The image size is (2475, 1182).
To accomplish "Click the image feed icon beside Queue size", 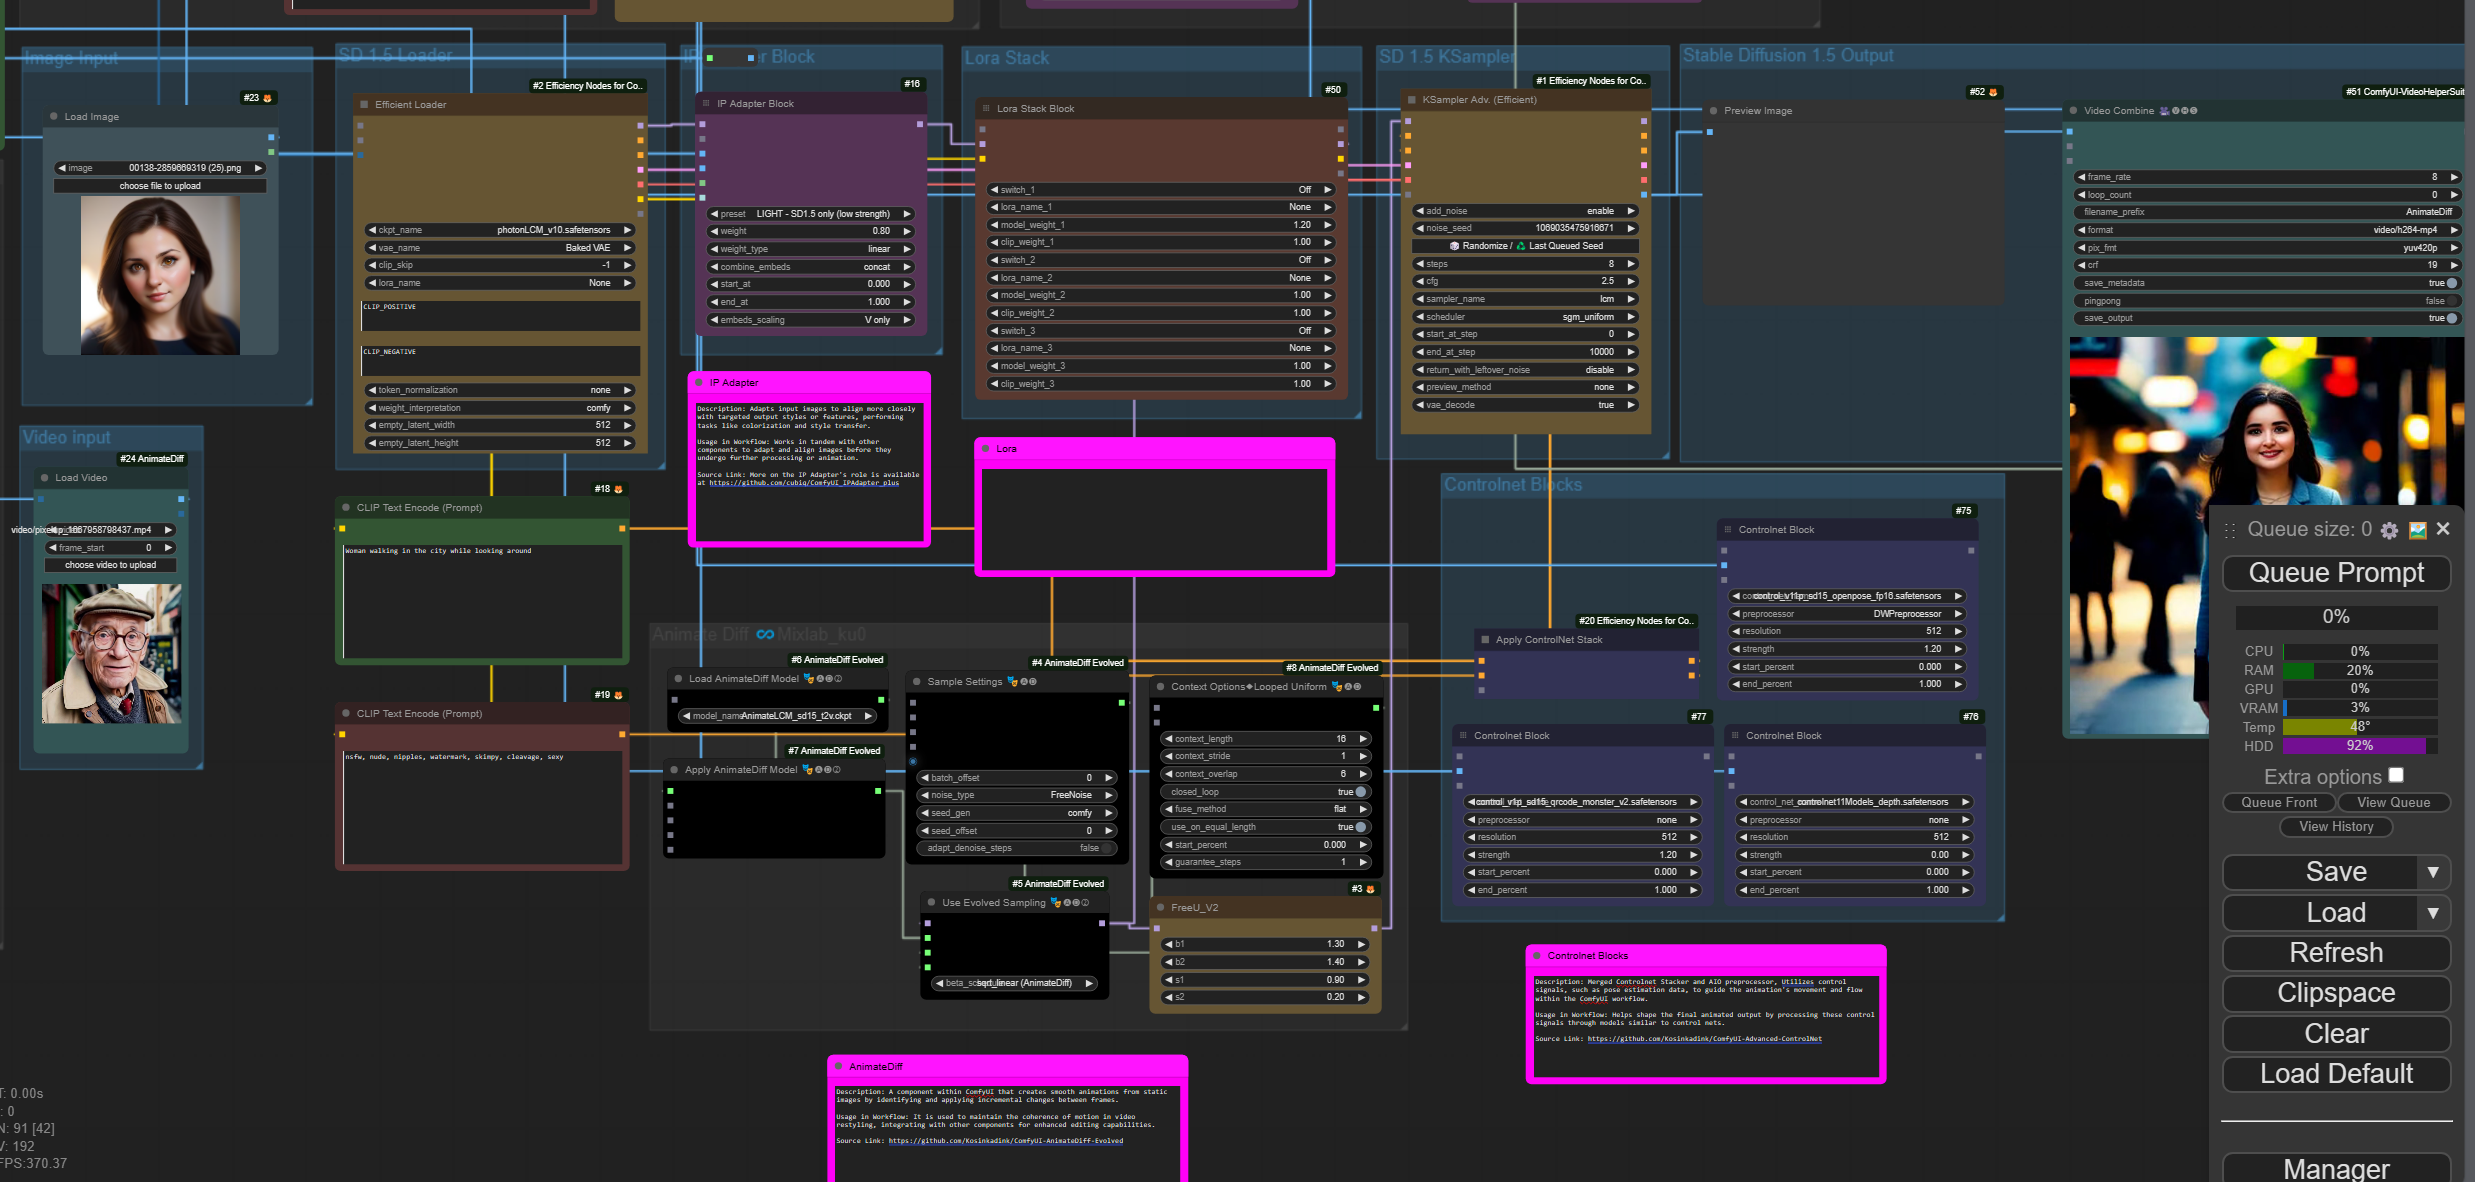I will 2417,531.
